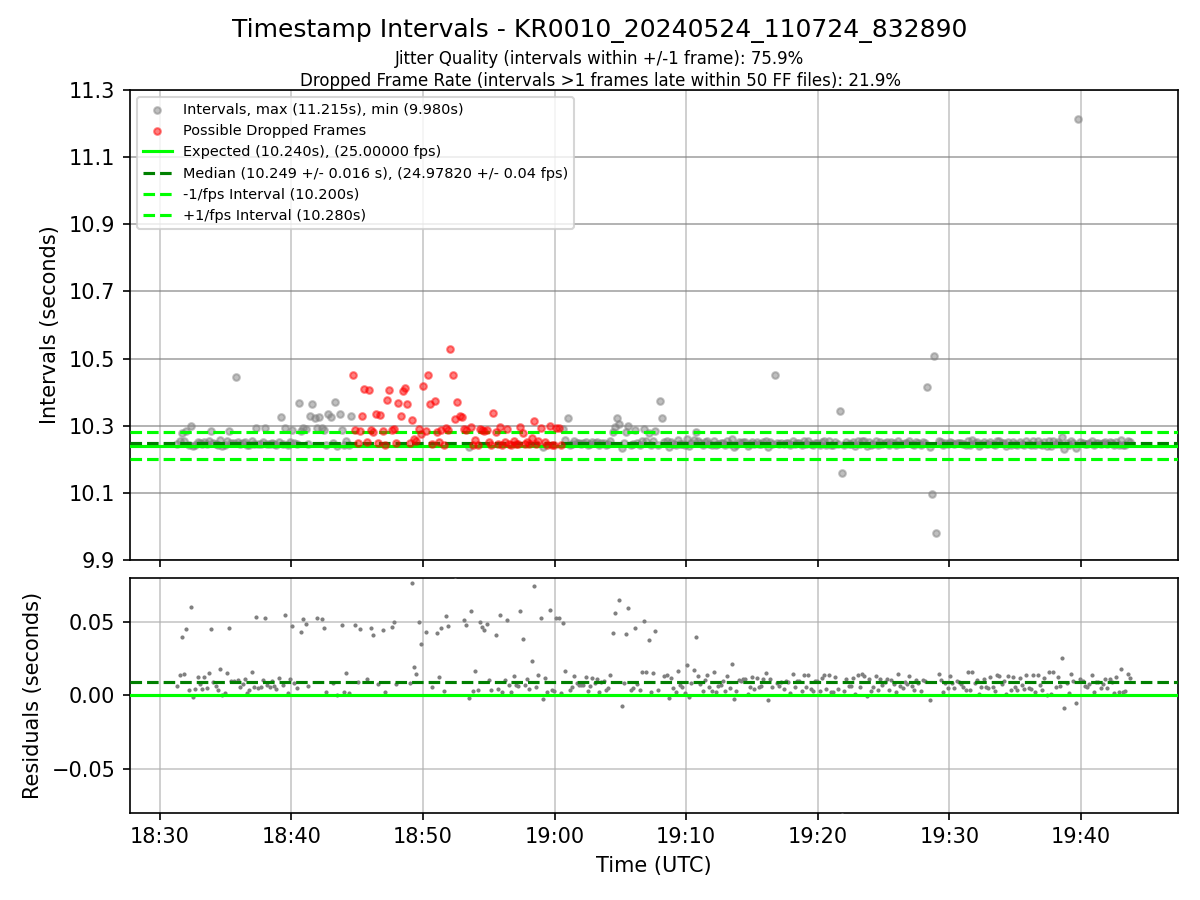Select legend entry starting with "Median (10.249"
This screenshot has height=900, width=1200.
pyautogui.click(x=375, y=173)
